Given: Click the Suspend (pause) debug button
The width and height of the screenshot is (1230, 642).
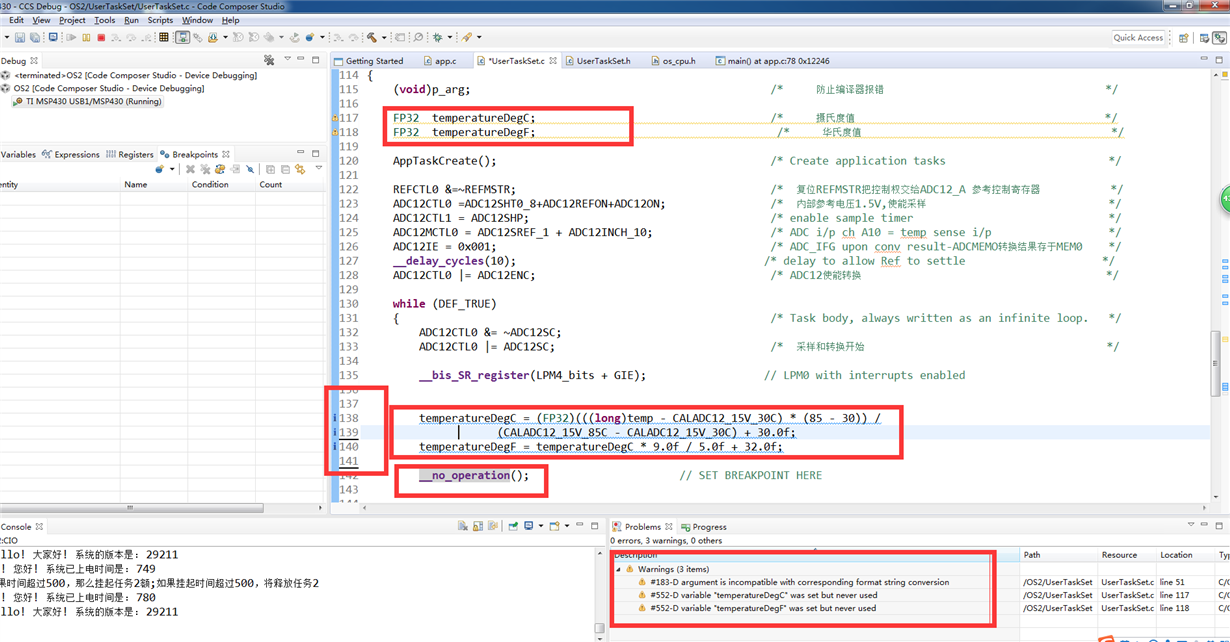Looking at the screenshot, I should tap(86, 37).
